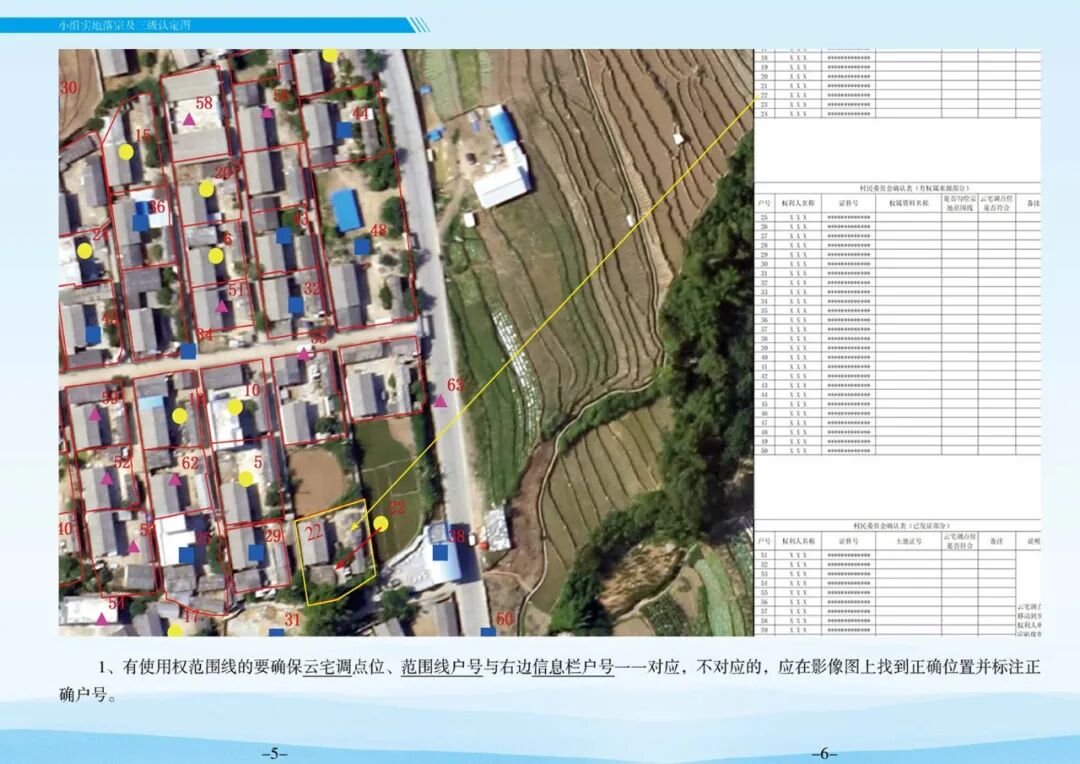Click the yellow dot marker on parcel 5
1080x764 pixels.
click(x=246, y=479)
